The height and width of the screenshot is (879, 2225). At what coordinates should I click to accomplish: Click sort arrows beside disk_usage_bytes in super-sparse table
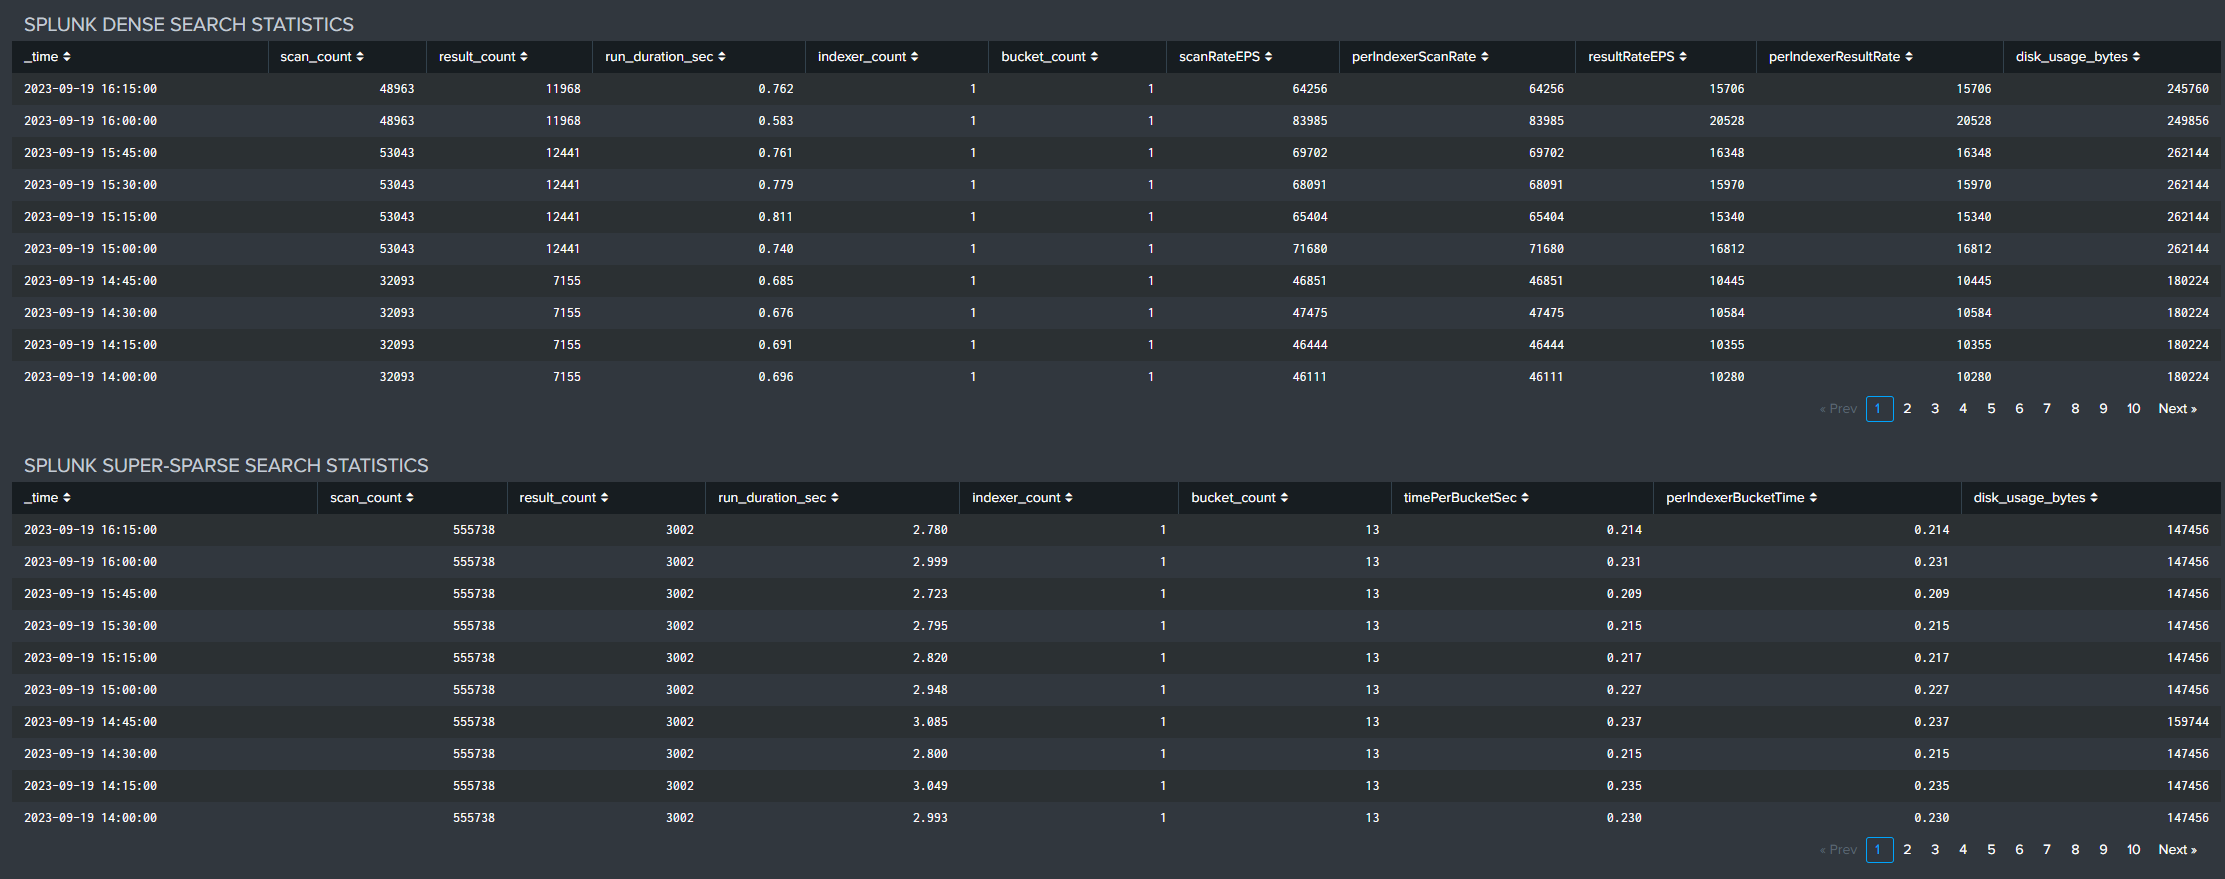2094,498
